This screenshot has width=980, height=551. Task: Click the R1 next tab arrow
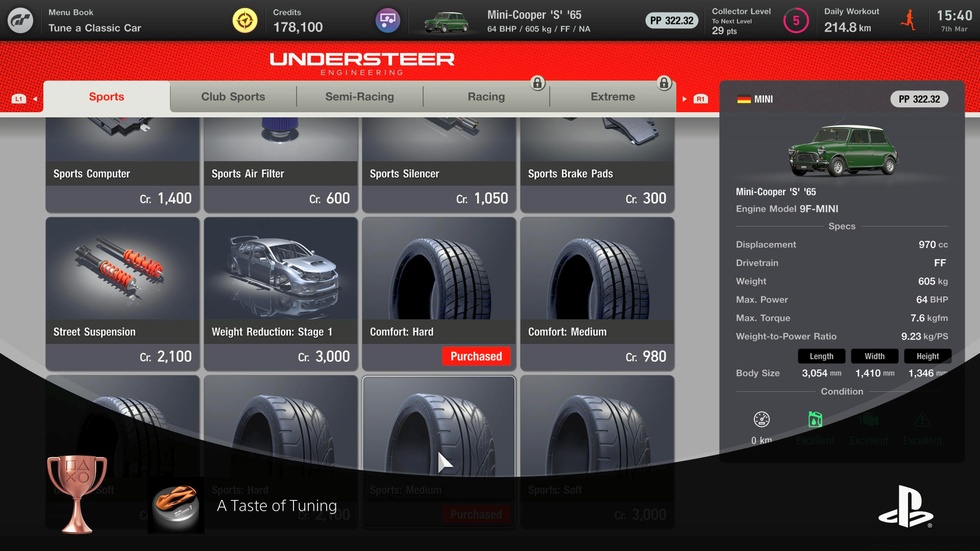695,99
